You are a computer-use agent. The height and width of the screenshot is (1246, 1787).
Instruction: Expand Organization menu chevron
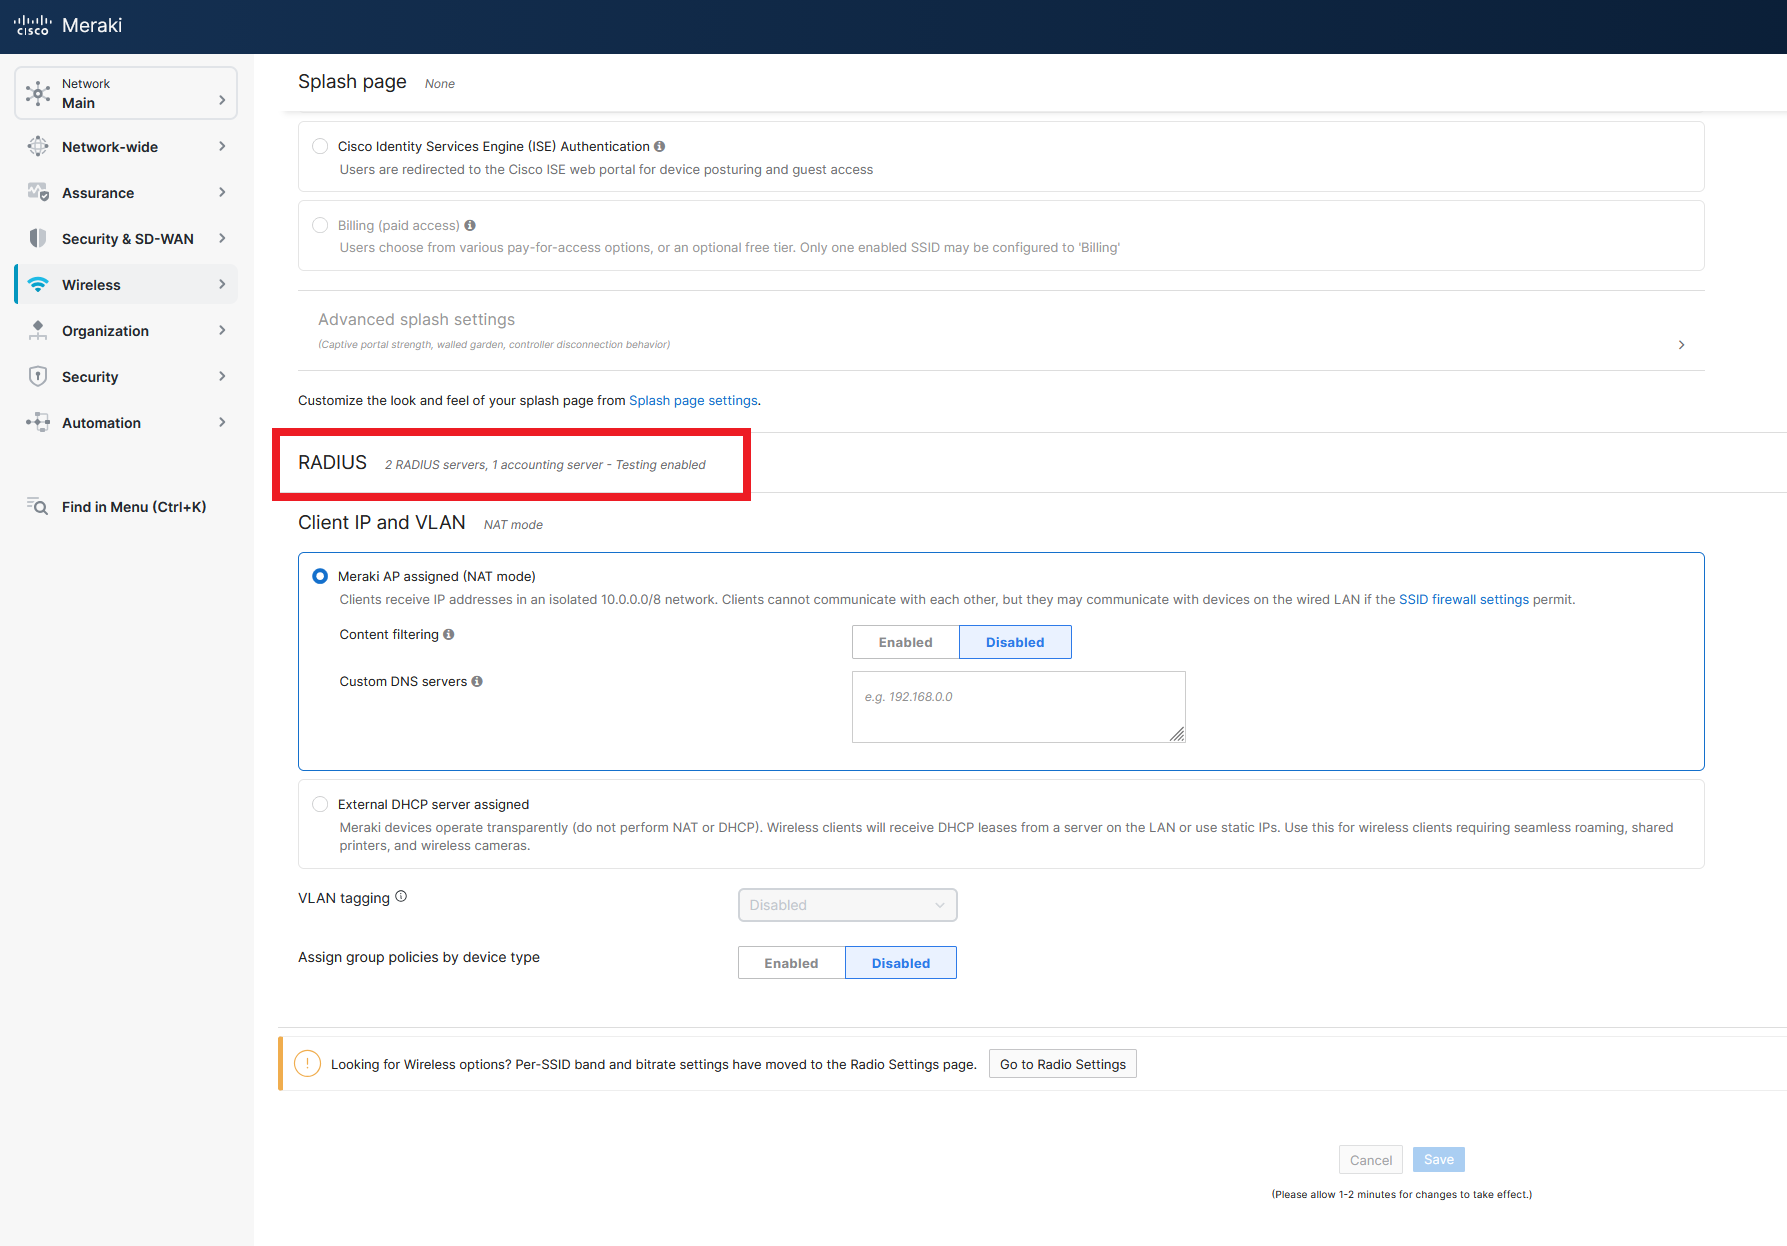click(x=222, y=330)
